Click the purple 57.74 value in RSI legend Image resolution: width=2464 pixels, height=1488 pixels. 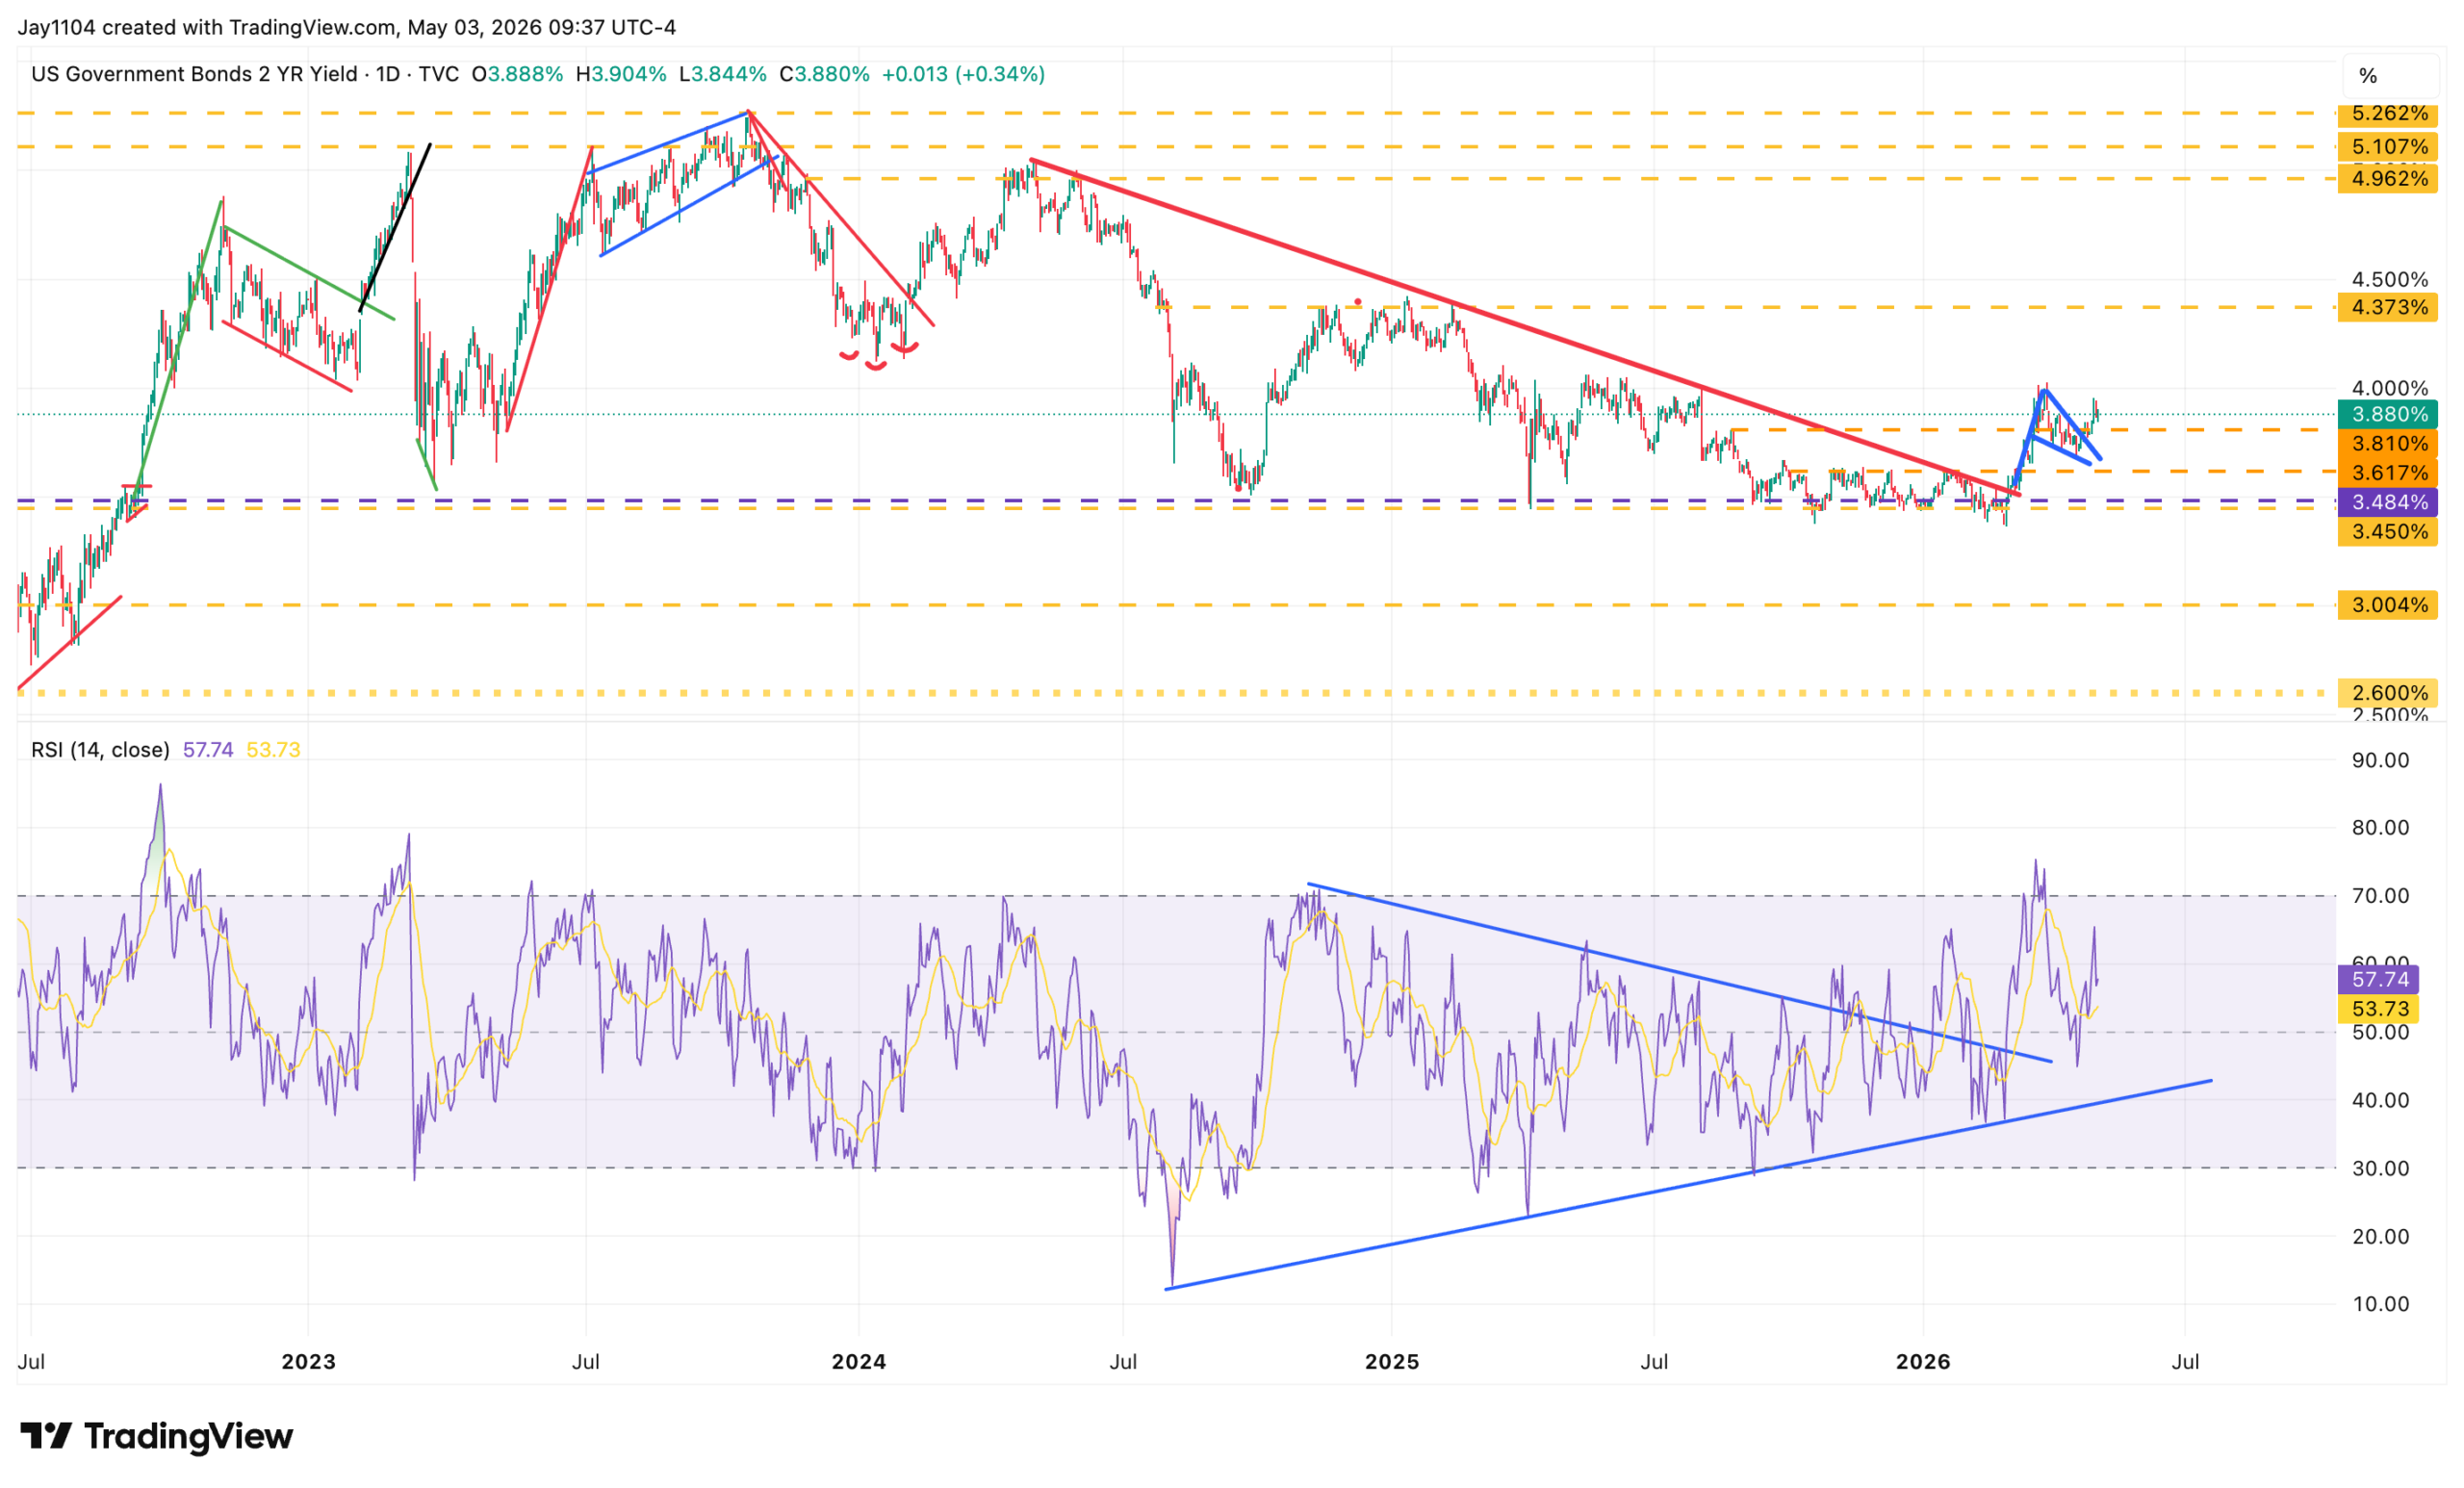pyautogui.click(x=208, y=750)
